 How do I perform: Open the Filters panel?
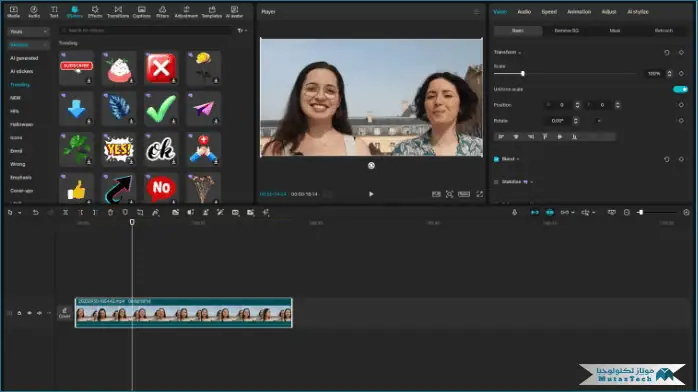[x=162, y=12]
